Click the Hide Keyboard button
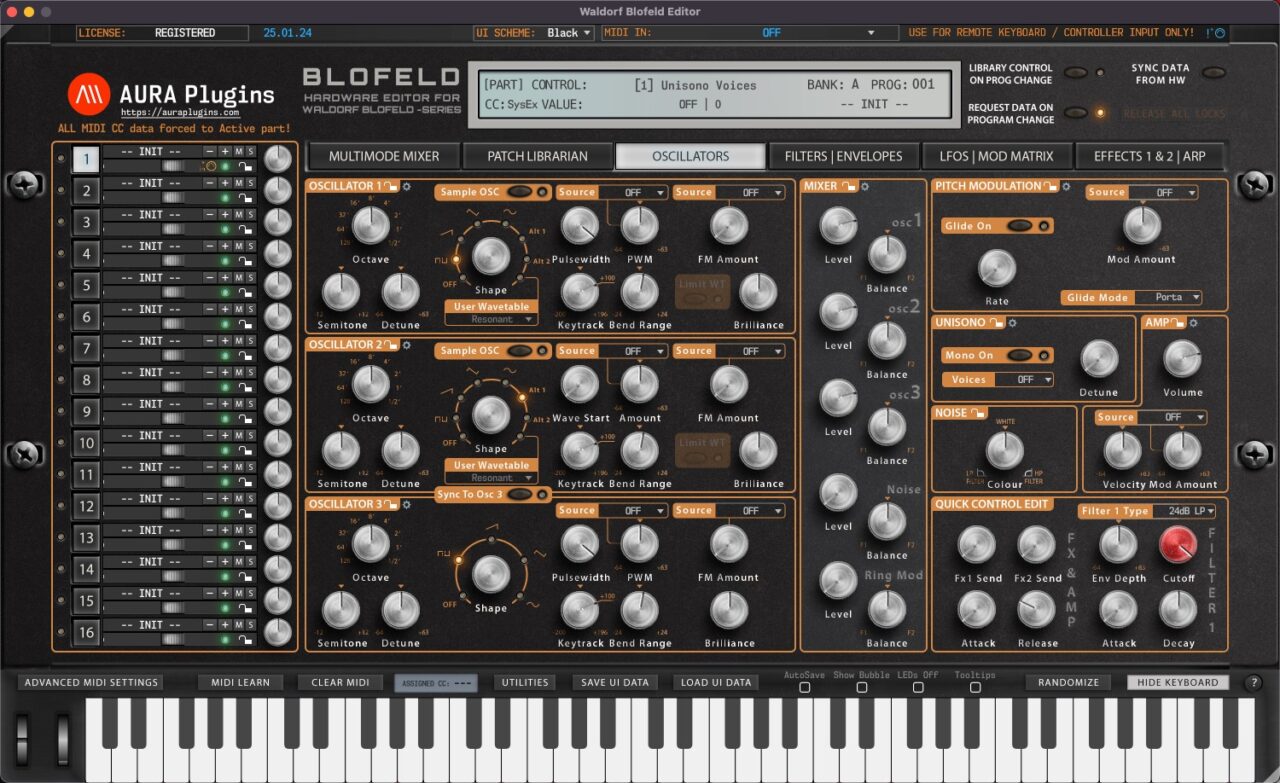Screen dimensions: 1280x783 click(1178, 682)
